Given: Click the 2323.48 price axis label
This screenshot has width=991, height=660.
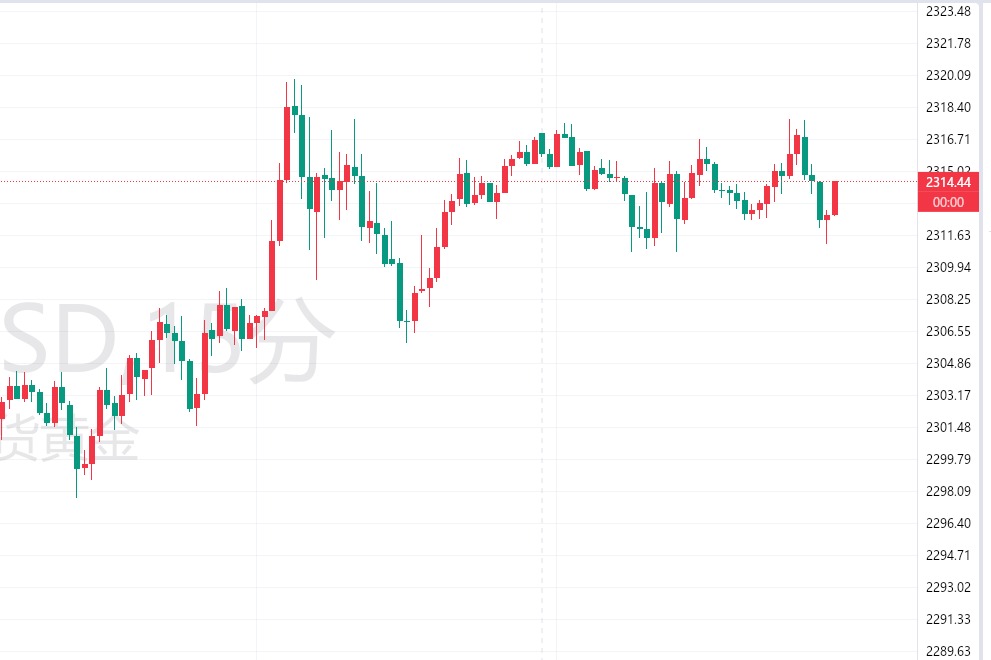Looking at the screenshot, I should pyautogui.click(x=948, y=12).
